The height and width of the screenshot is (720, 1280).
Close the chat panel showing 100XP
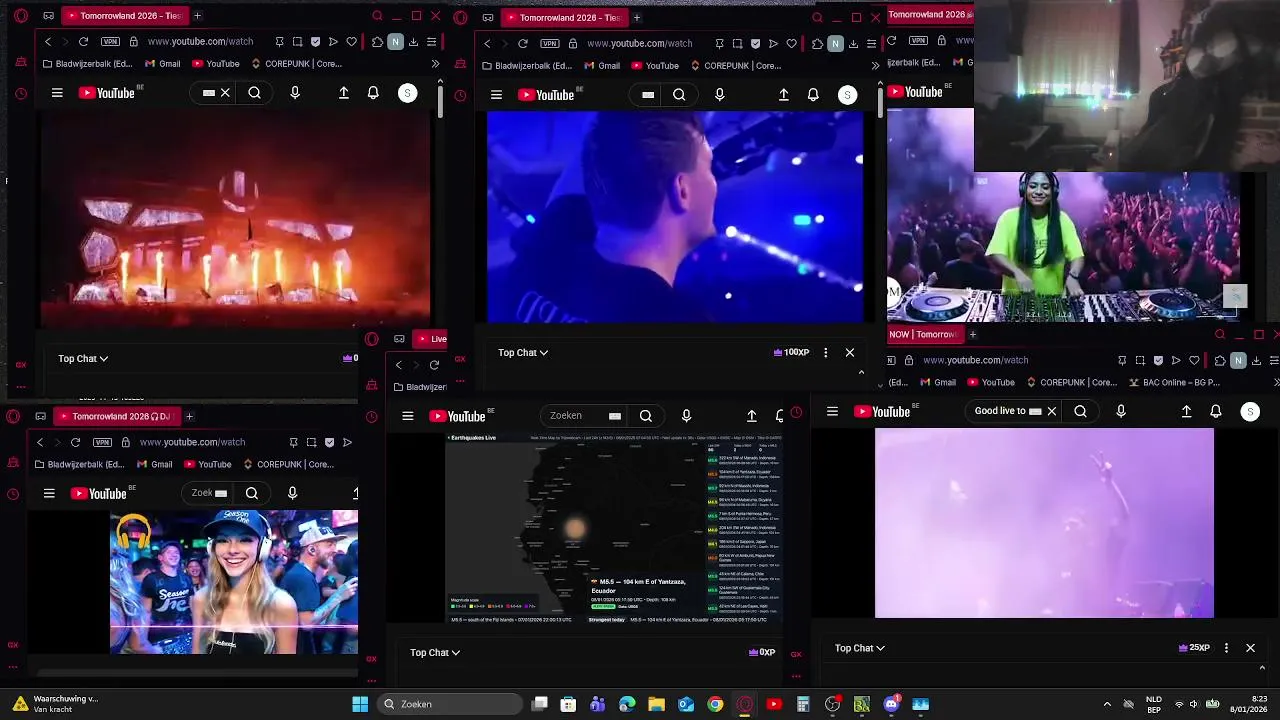850,352
